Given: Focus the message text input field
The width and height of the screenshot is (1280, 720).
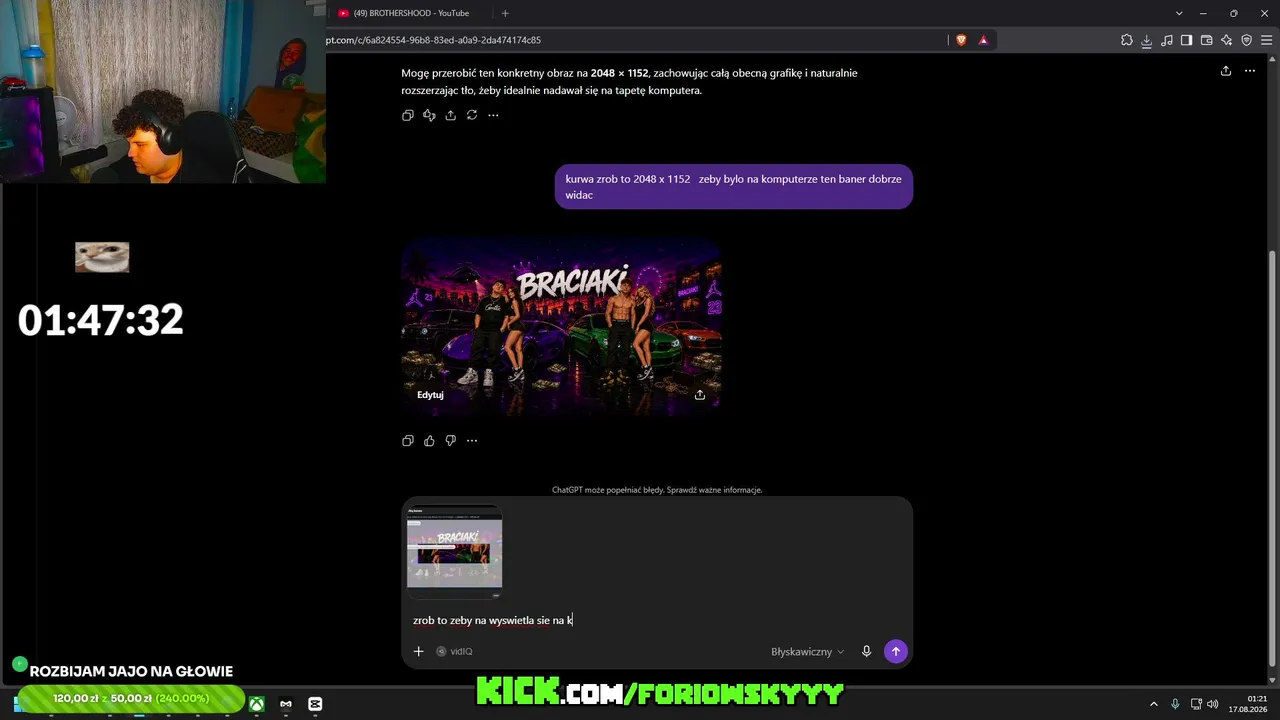Looking at the screenshot, I should pos(657,621).
